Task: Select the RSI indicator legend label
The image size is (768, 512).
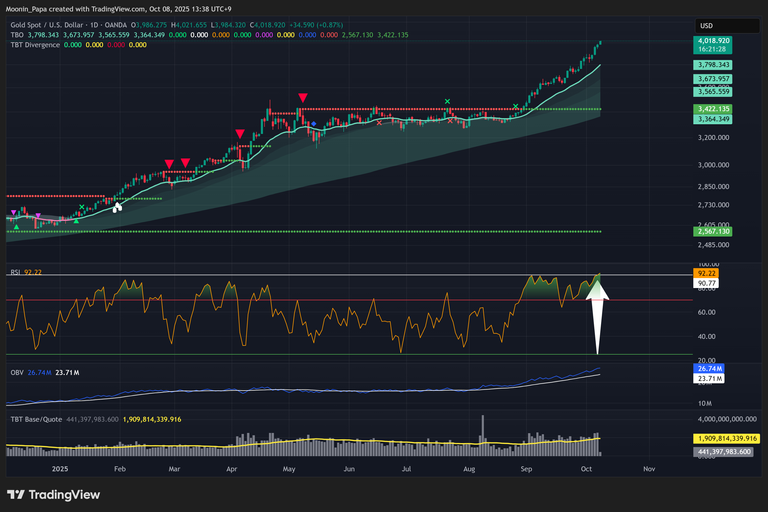Action: click(x=17, y=272)
